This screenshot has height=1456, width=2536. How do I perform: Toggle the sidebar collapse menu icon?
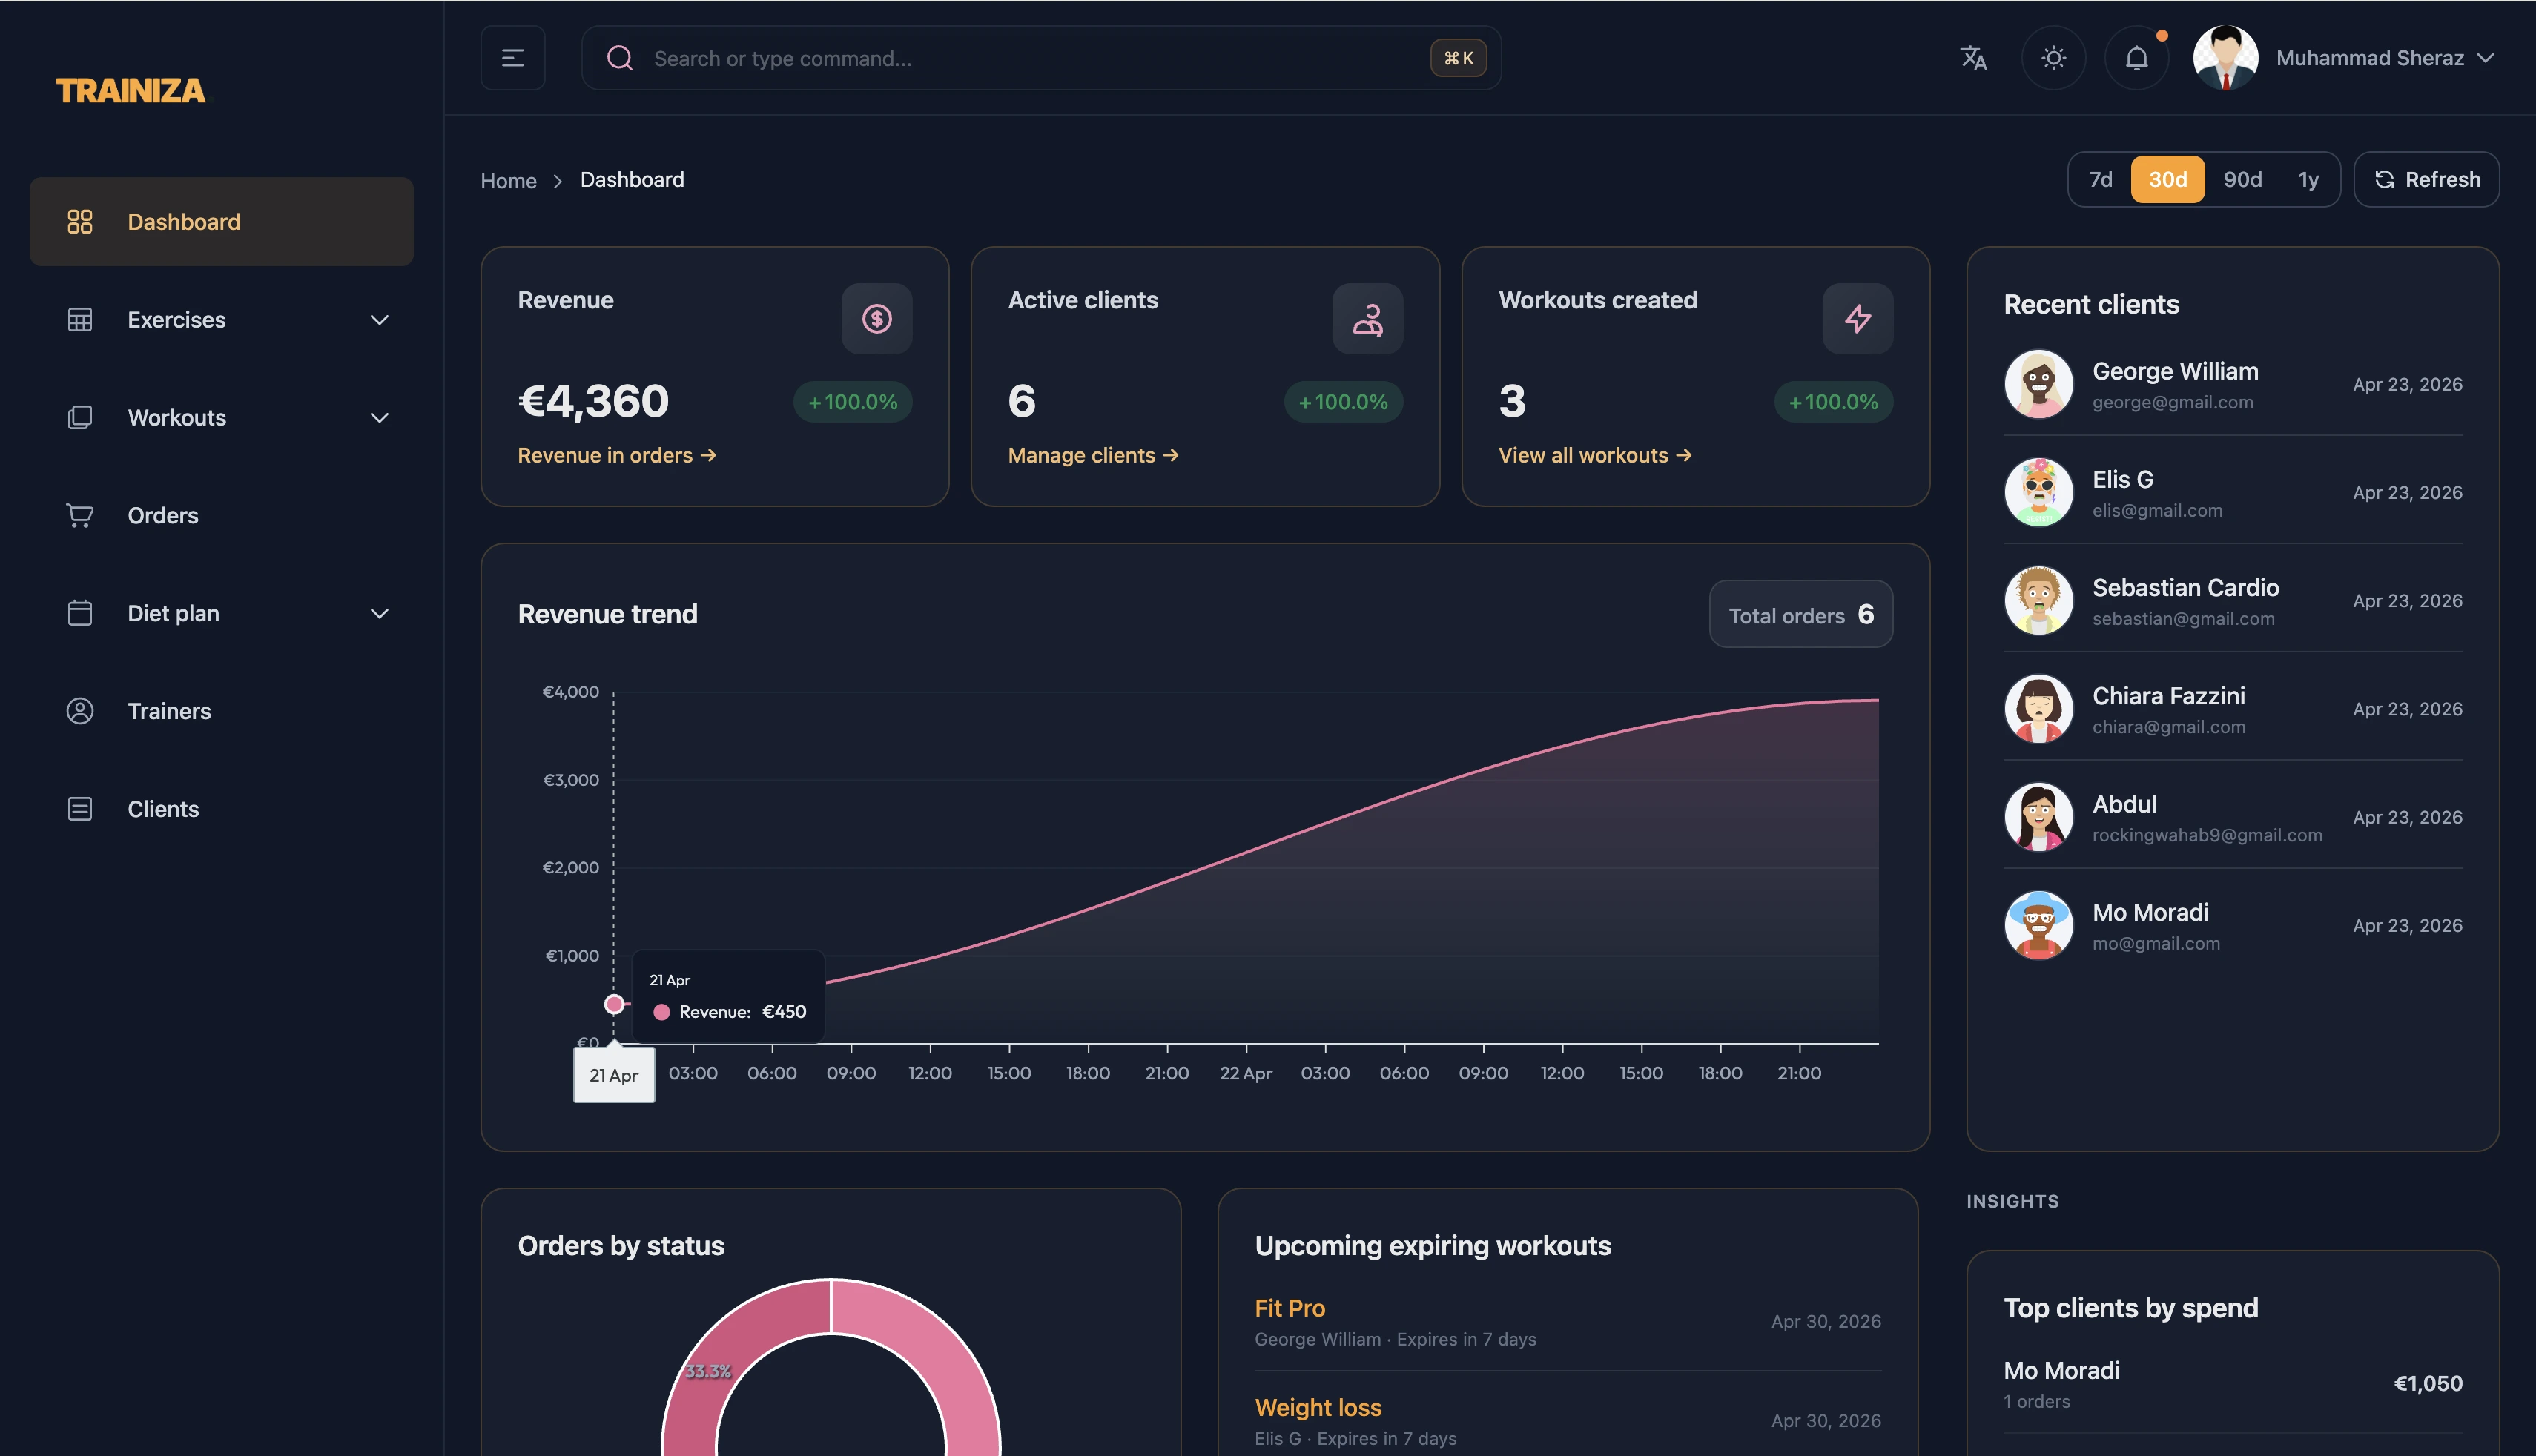pyautogui.click(x=513, y=58)
